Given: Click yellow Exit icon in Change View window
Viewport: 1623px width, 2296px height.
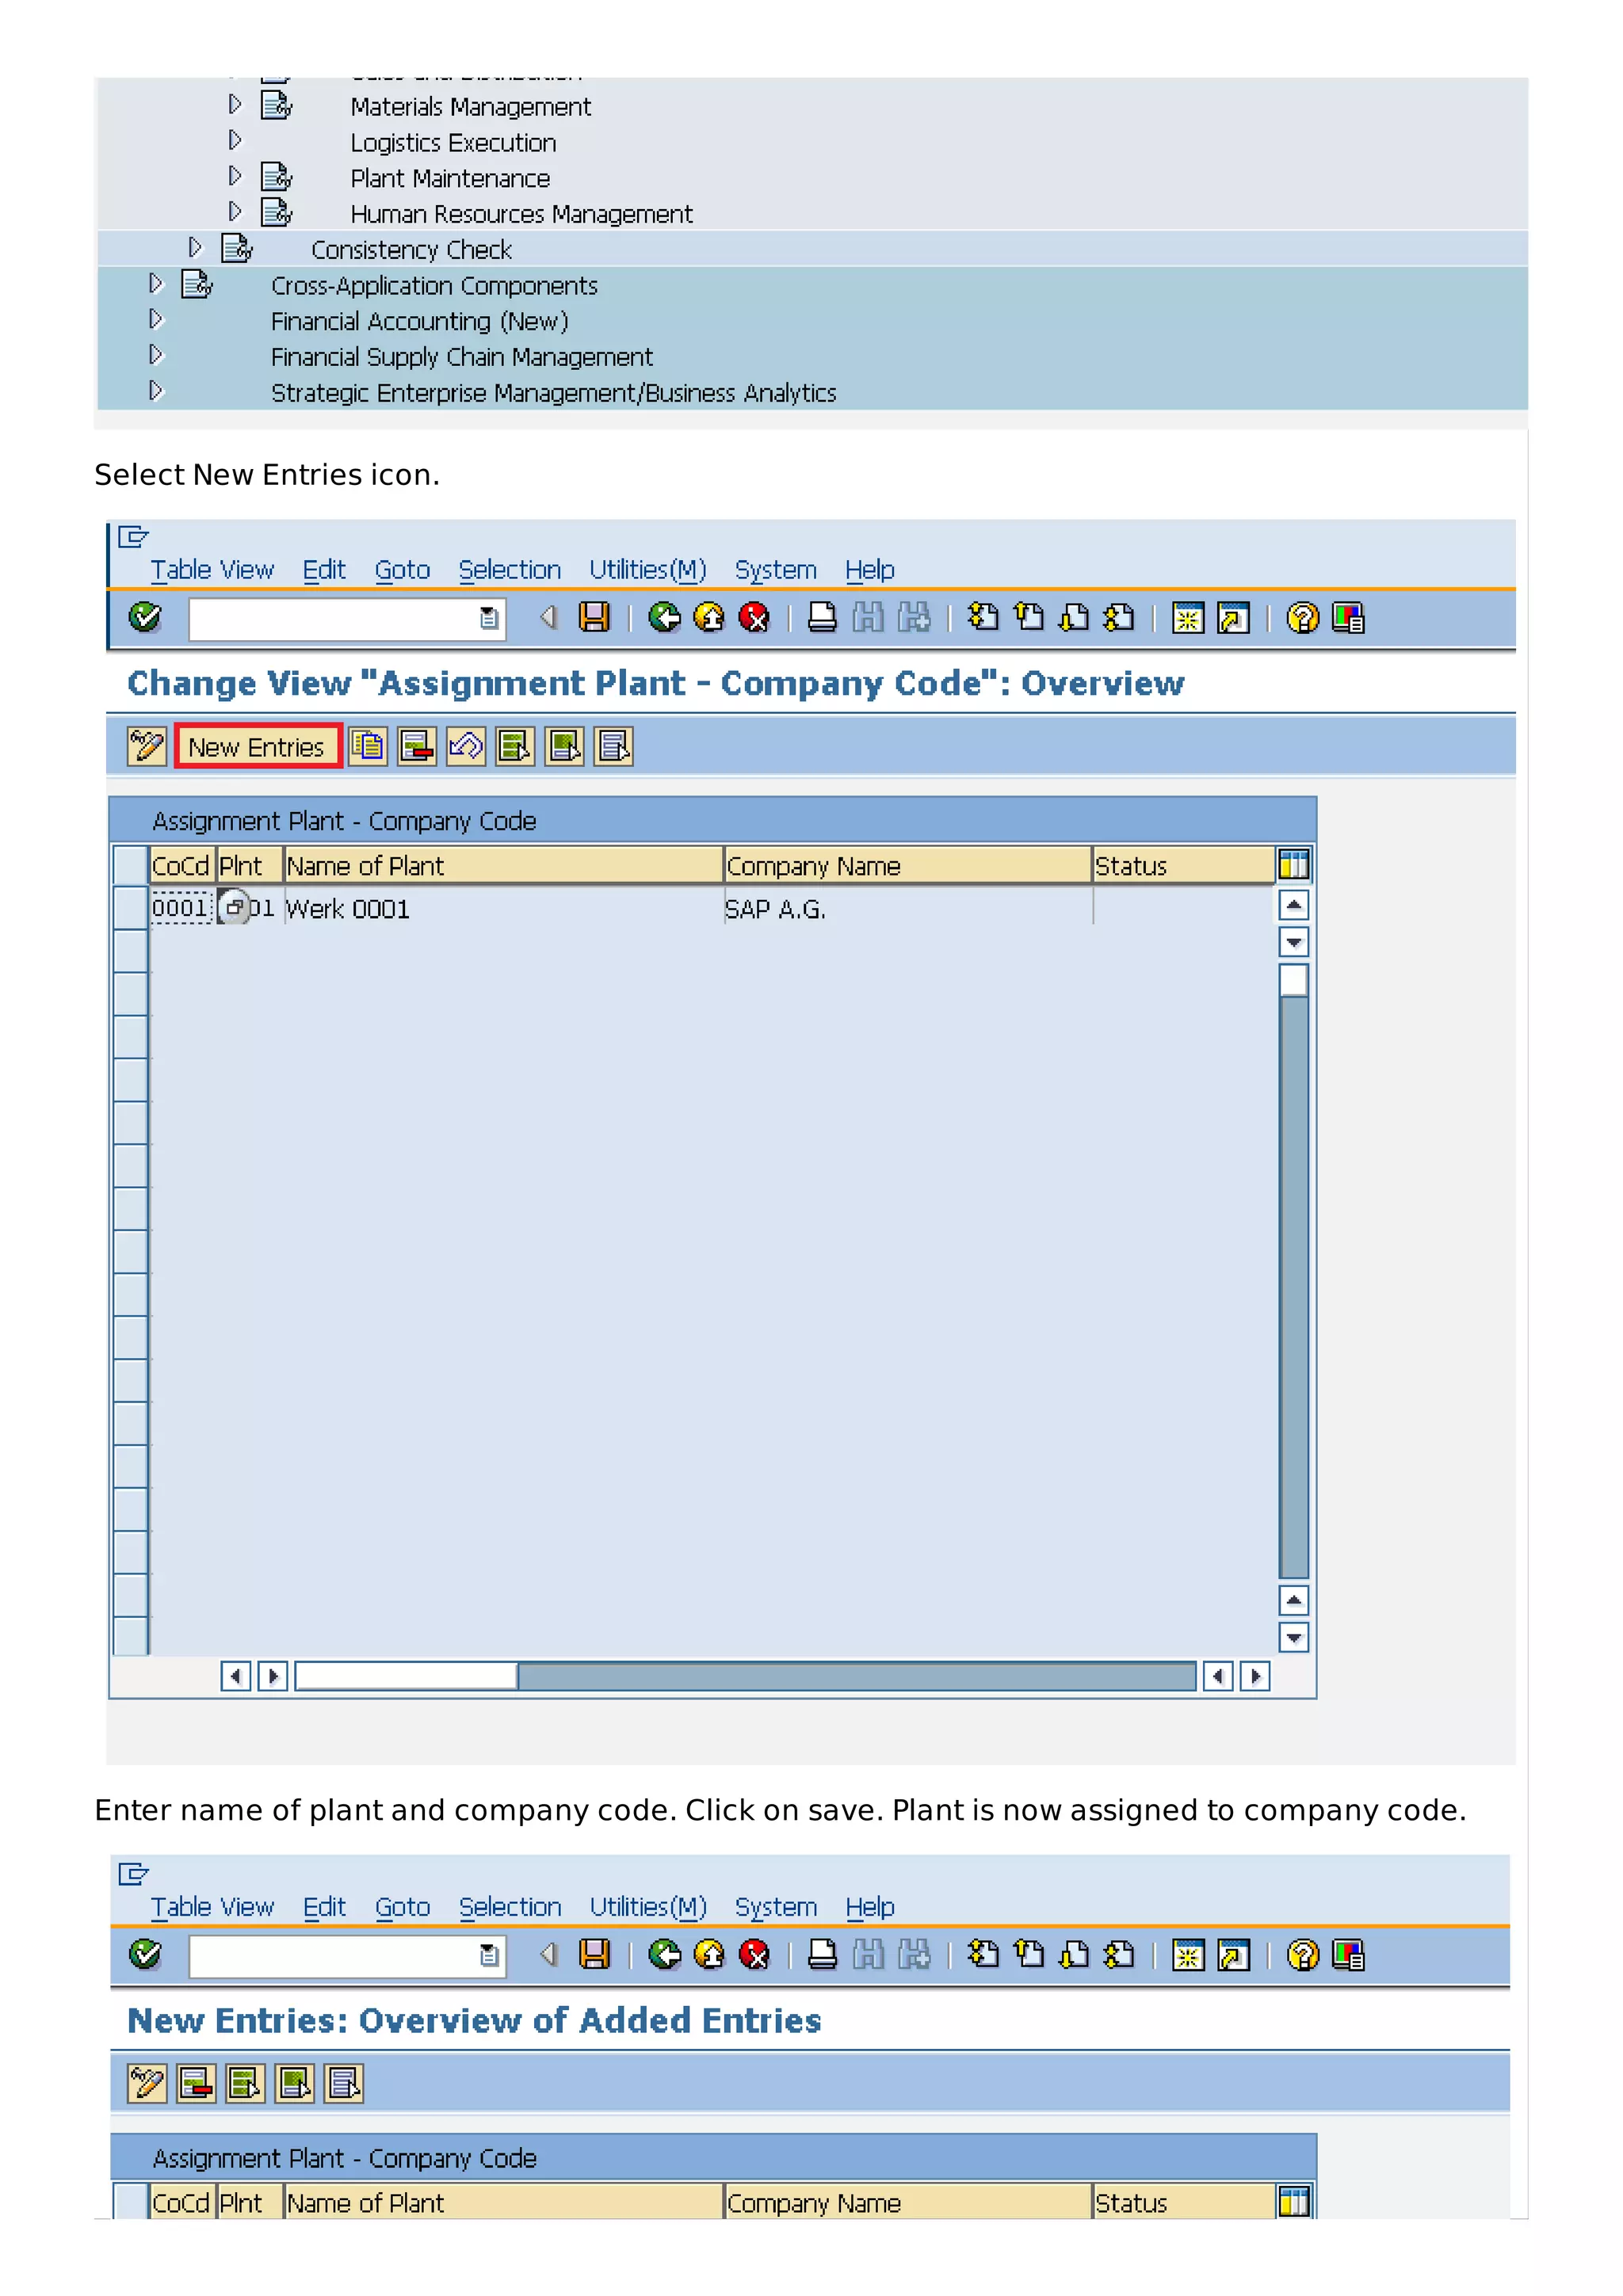Looking at the screenshot, I should [709, 617].
